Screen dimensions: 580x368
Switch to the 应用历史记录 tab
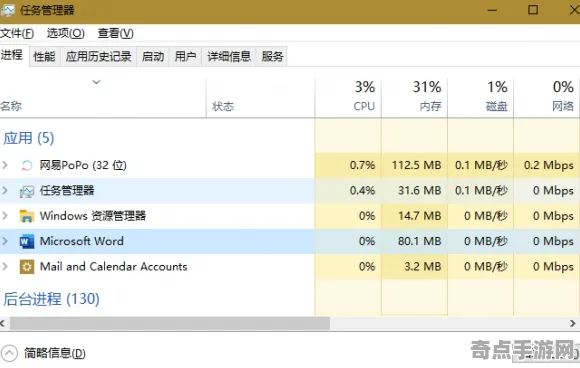pyautogui.click(x=98, y=57)
